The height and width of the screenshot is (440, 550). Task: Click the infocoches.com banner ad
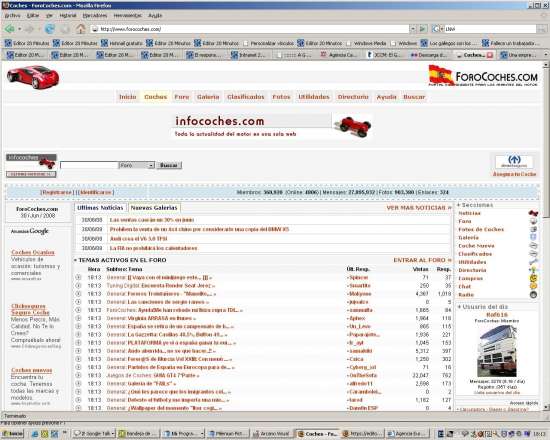(x=272, y=127)
